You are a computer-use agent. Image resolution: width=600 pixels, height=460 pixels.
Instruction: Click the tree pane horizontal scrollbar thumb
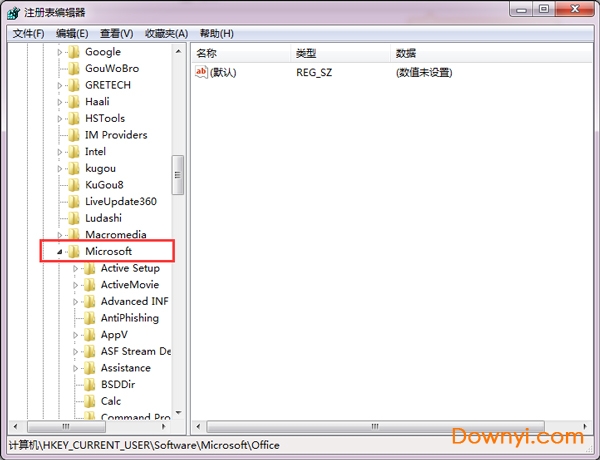tap(66, 426)
